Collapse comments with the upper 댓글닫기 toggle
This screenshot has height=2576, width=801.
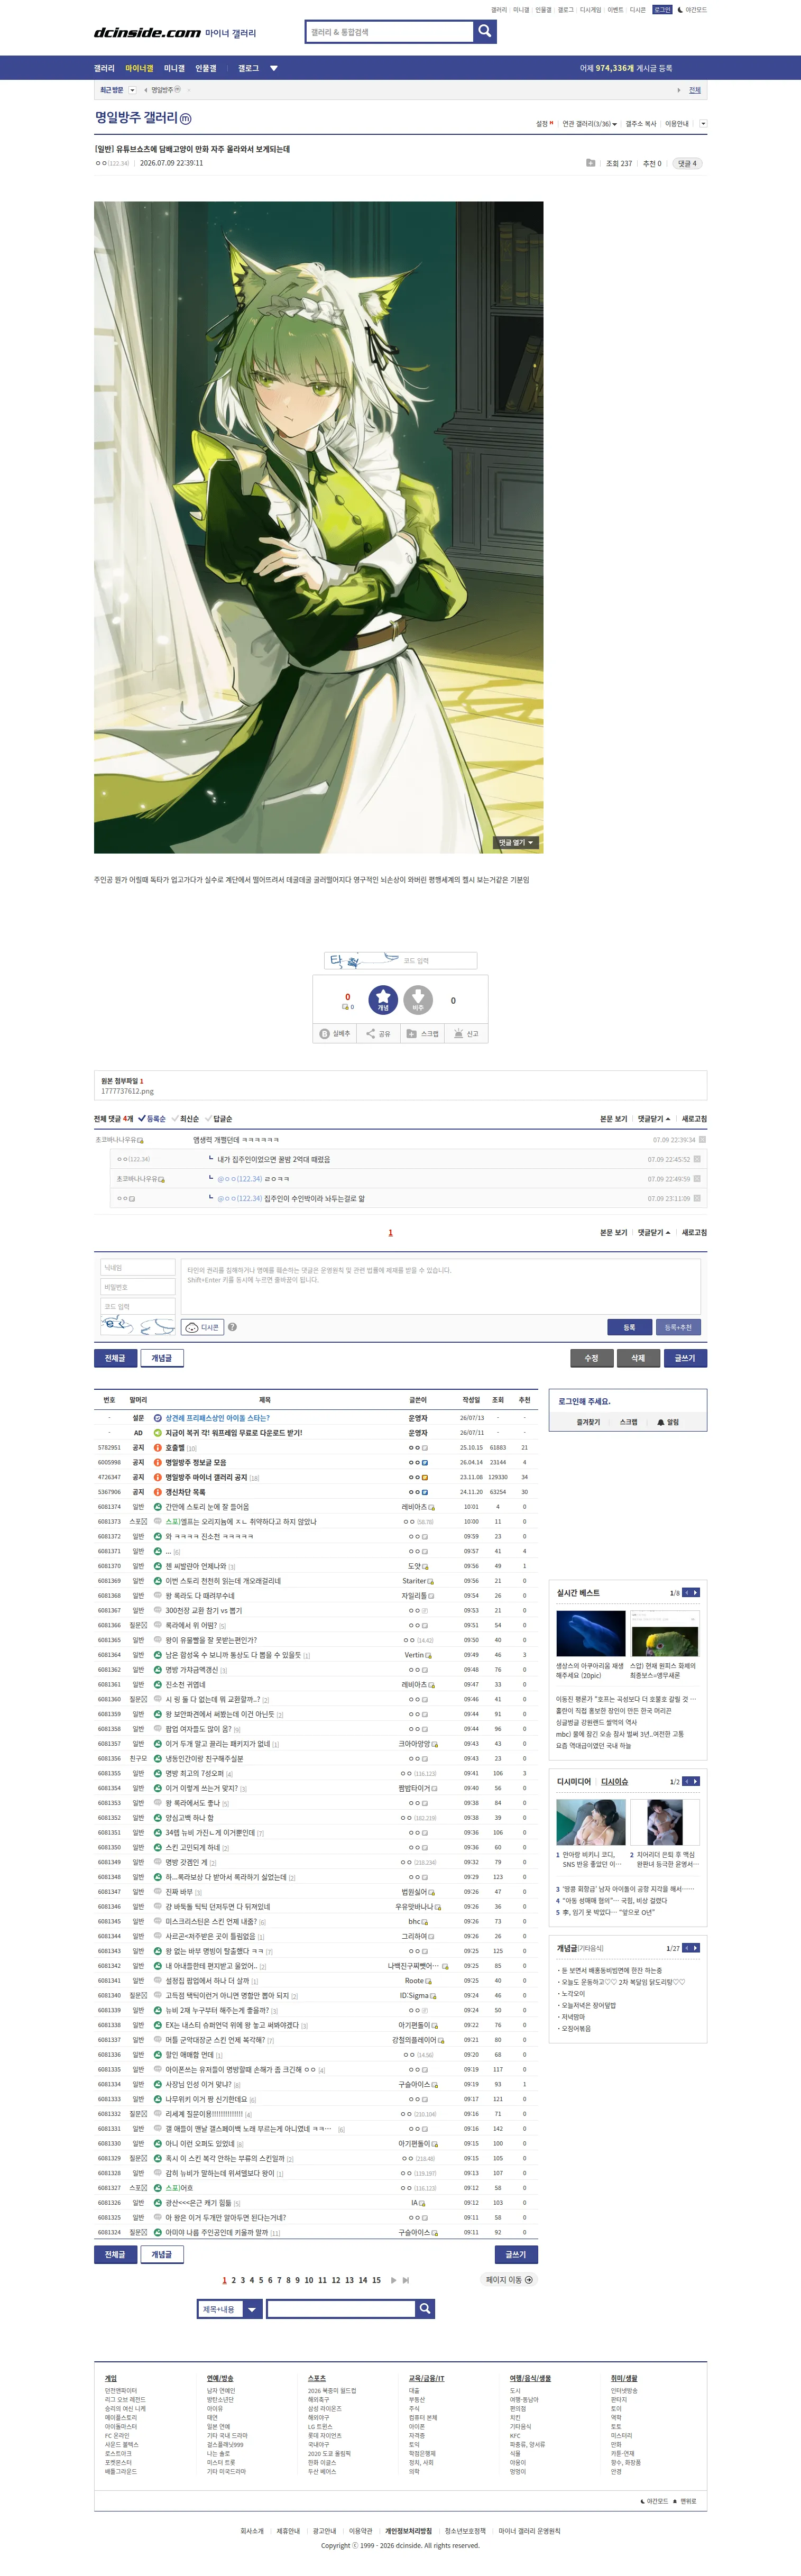tap(654, 1119)
